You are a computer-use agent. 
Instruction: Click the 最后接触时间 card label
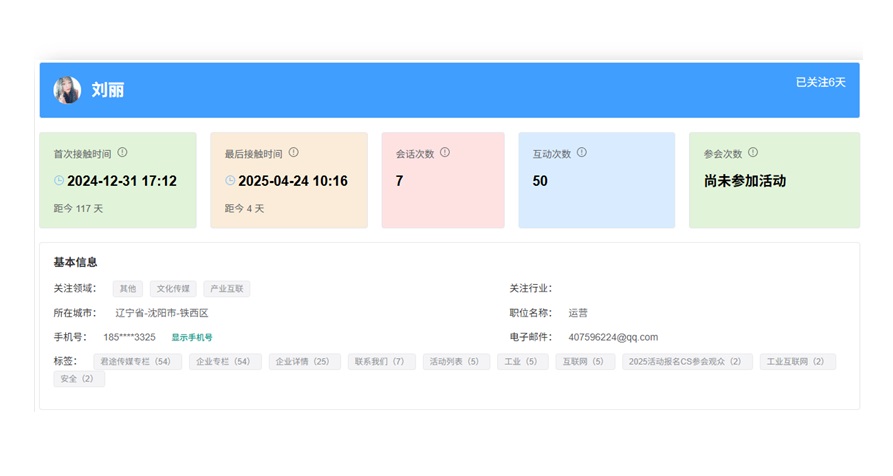[253, 154]
